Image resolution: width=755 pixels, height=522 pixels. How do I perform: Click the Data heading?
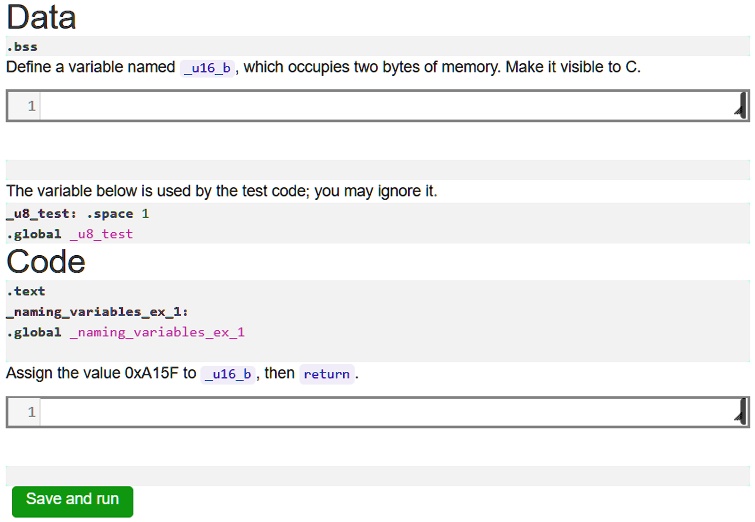41,17
